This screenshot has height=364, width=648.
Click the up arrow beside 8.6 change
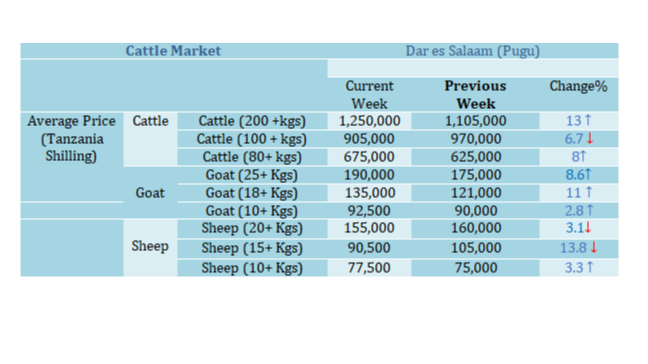point(588,174)
